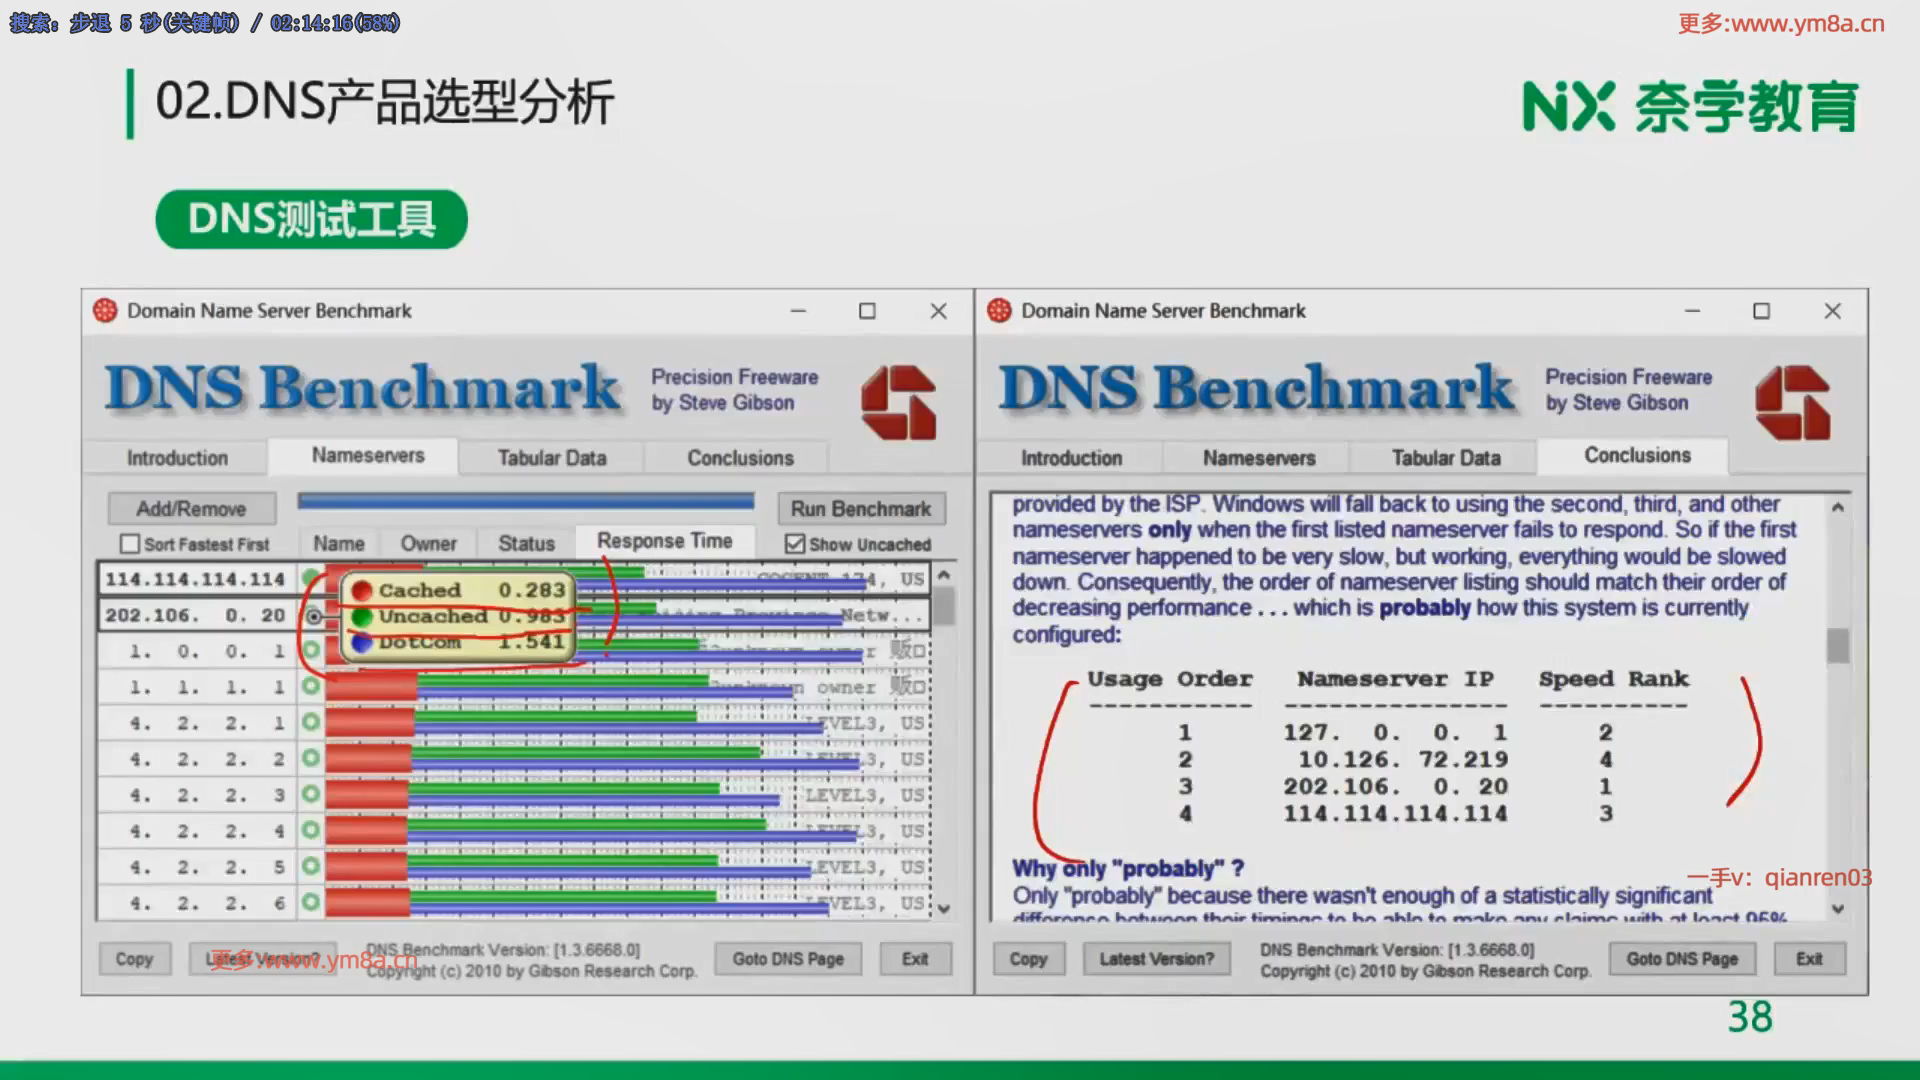Screen dimensions: 1920x1080
Task: Uncheck the Show Uncached checkbox
Action: click(x=795, y=544)
